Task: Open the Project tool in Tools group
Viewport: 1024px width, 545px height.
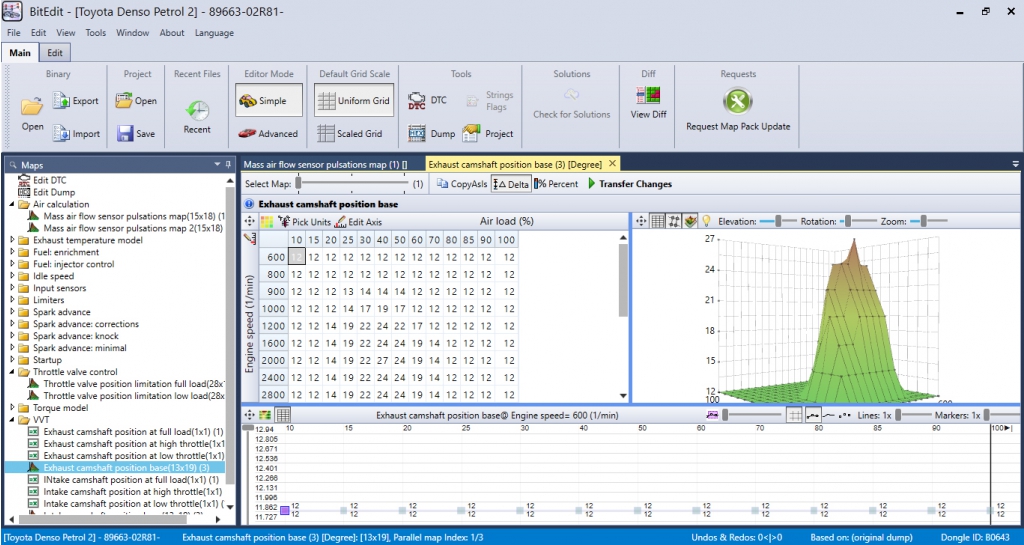Action: pyautogui.click(x=488, y=133)
